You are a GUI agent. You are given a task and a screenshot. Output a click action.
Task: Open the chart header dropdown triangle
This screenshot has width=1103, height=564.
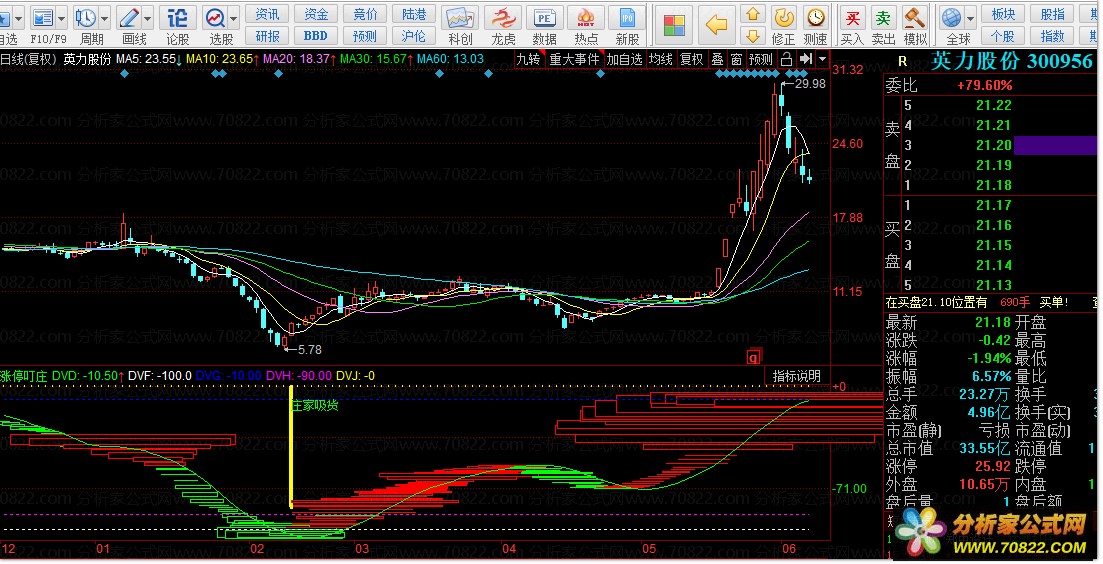(x=822, y=60)
